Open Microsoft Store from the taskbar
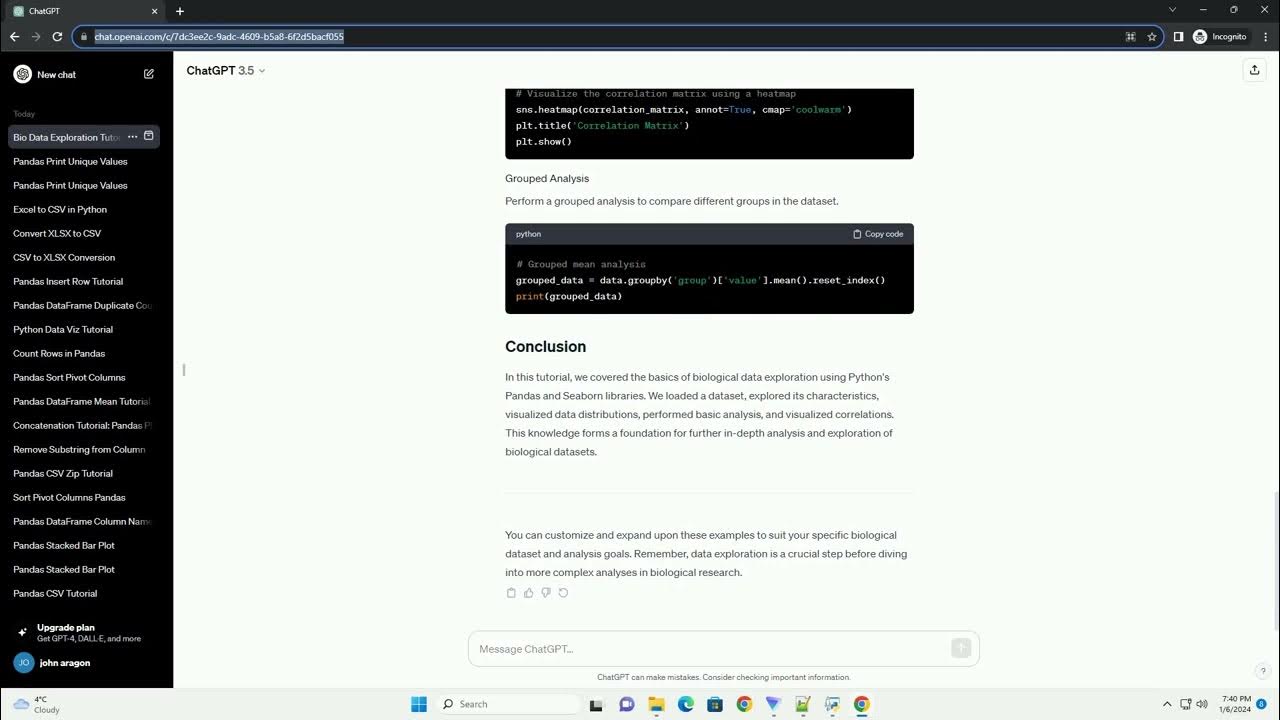 point(715,704)
